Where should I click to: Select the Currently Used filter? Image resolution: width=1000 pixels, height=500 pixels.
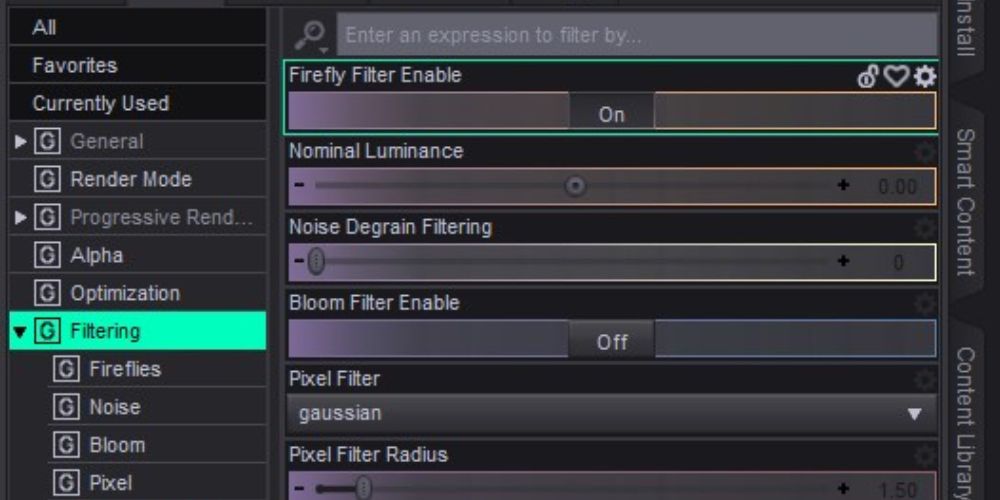click(x=100, y=103)
